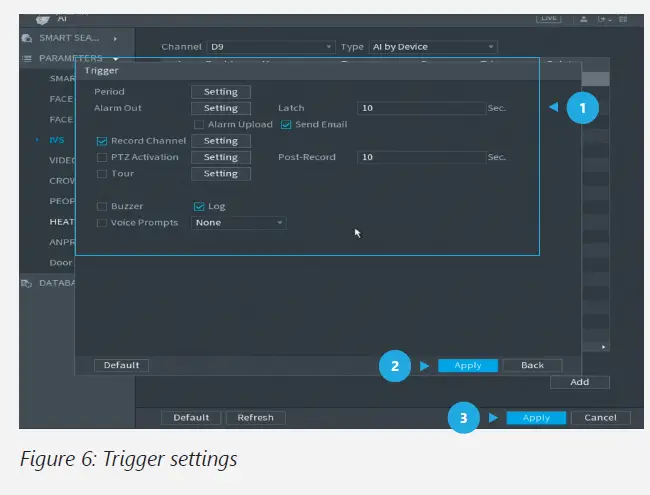Click the bottom bar Apply button
The width and height of the screenshot is (650, 495).
tap(536, 417)
